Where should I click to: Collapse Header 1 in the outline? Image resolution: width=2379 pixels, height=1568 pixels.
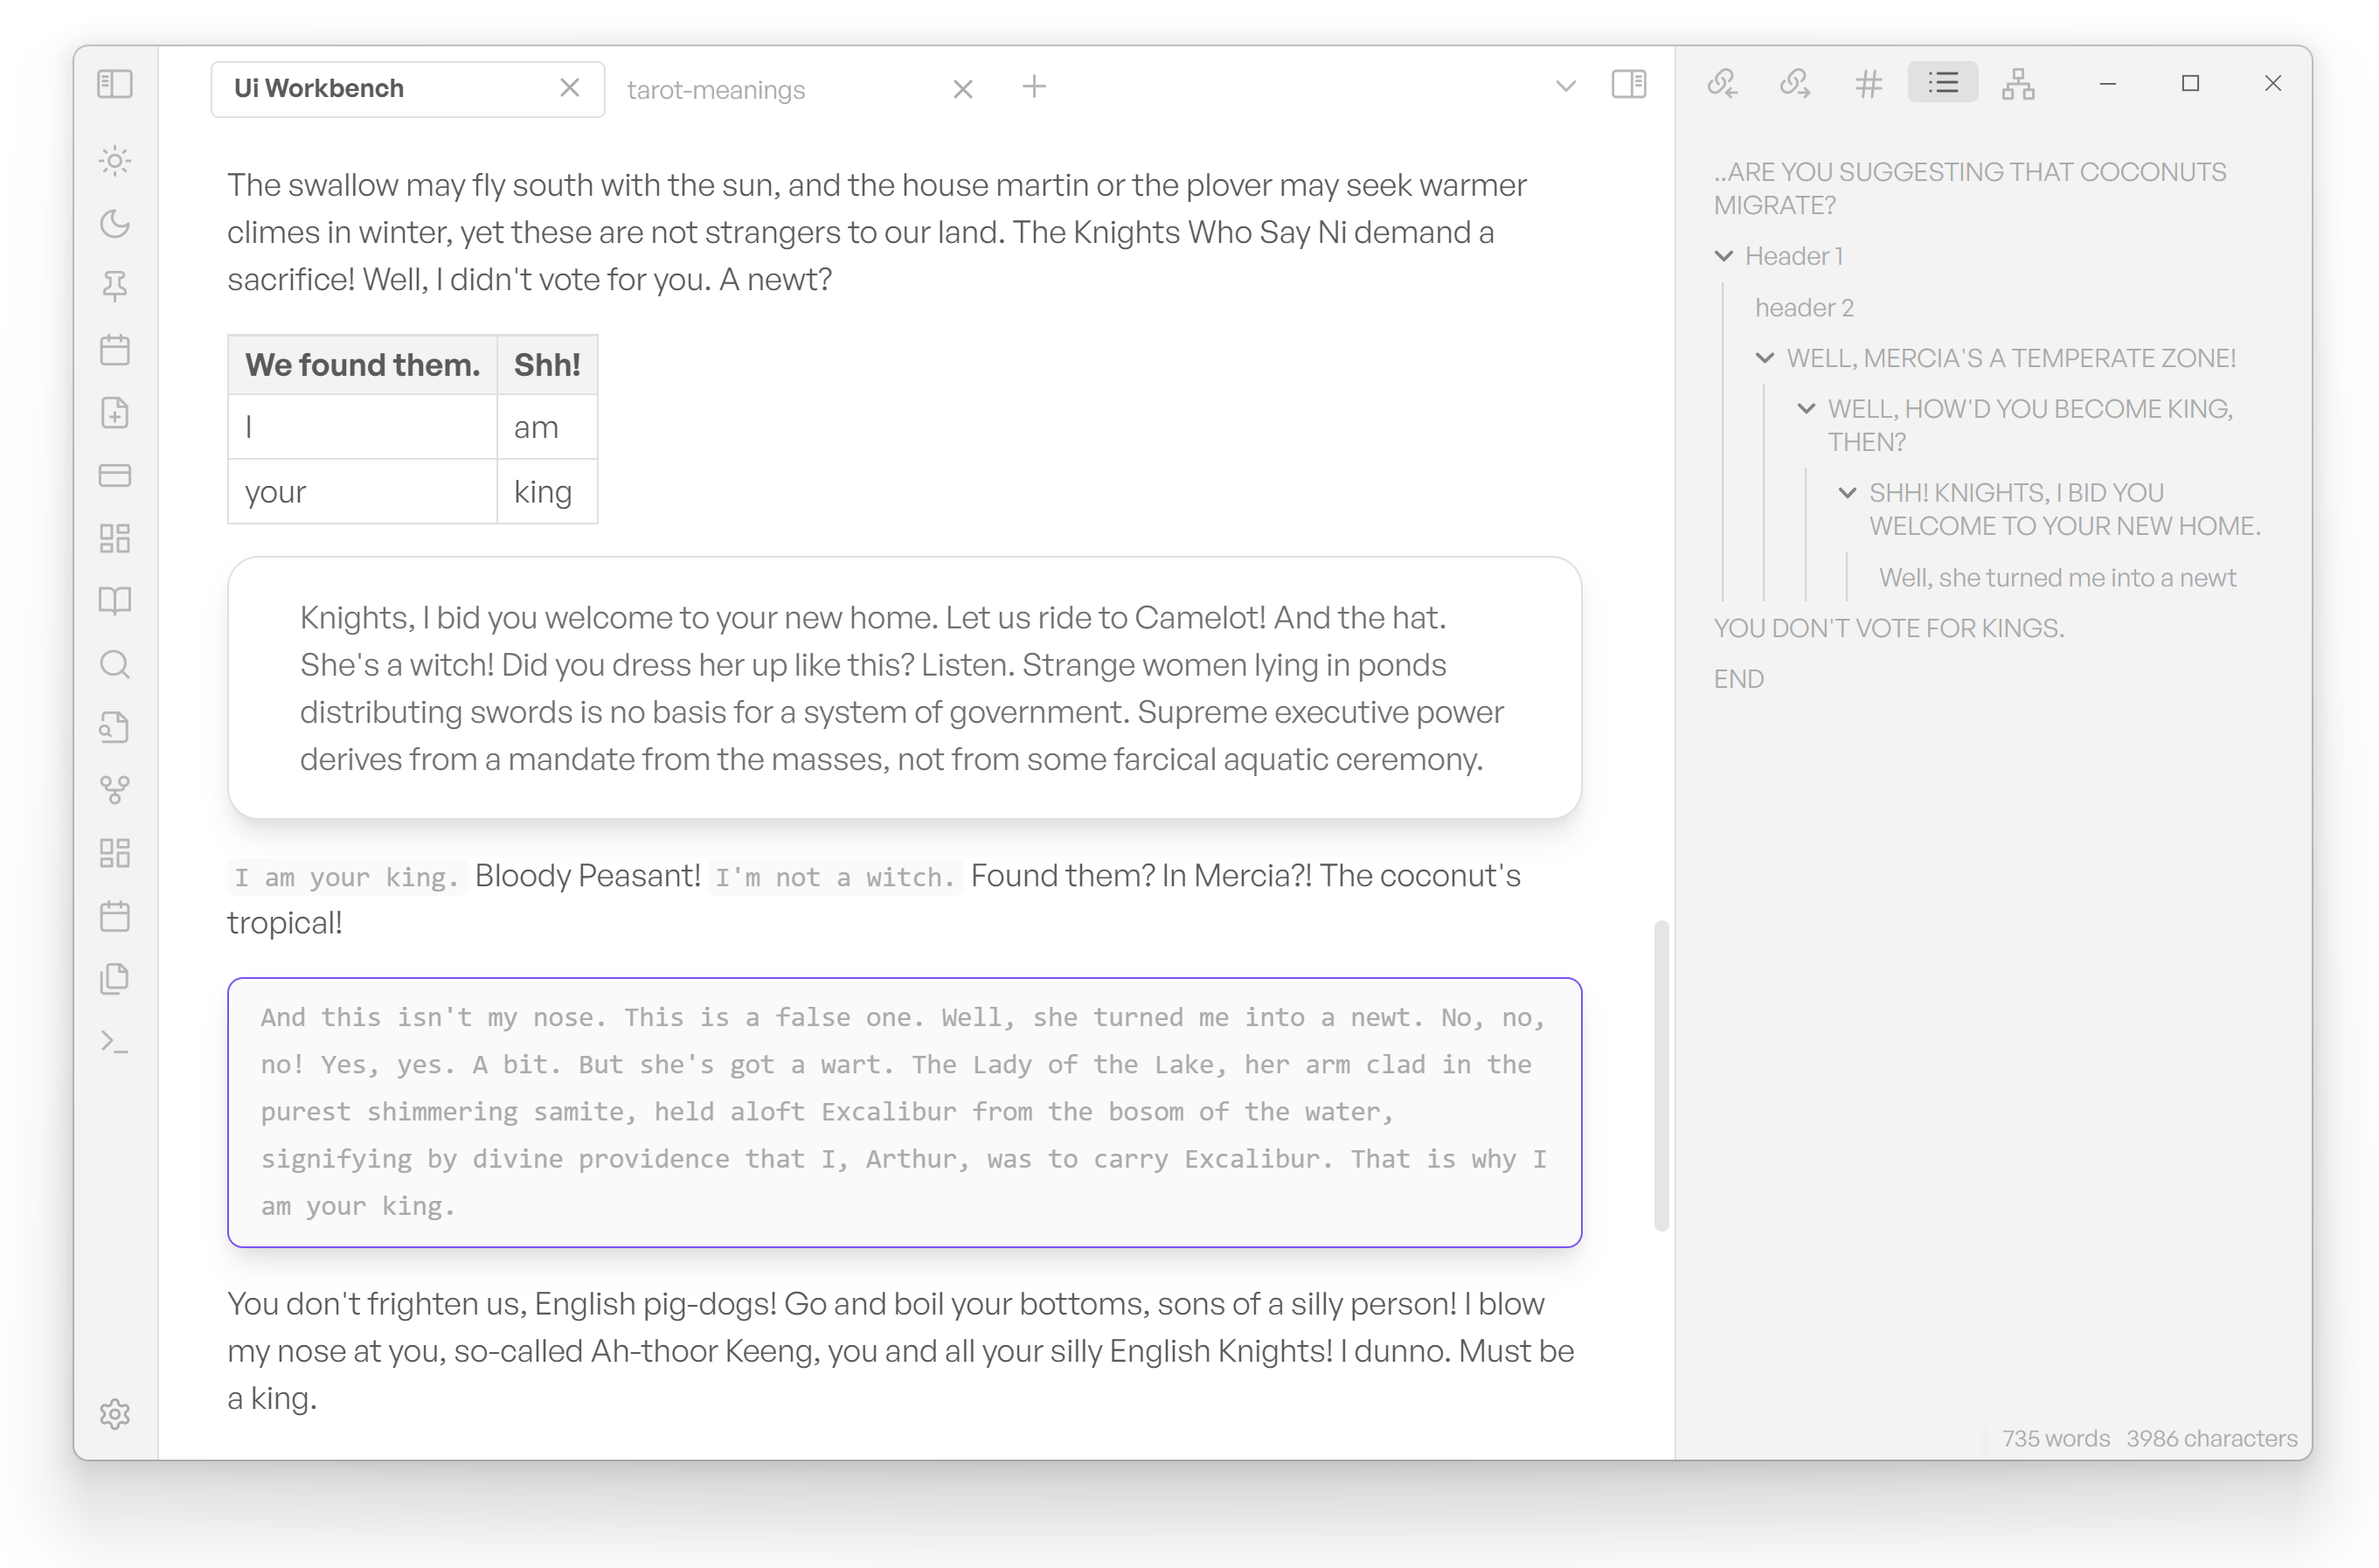[x=1723, y=256]
